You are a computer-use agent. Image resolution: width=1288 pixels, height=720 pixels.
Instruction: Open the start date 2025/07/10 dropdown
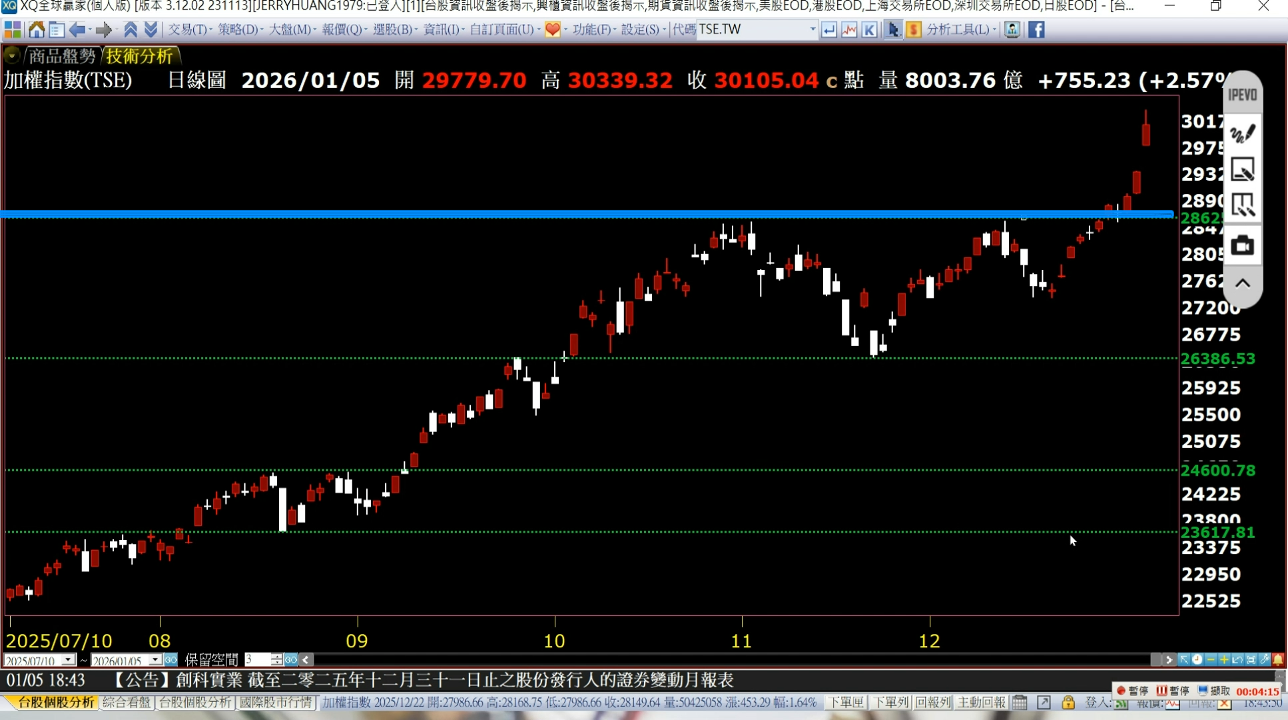pos(68,660)
